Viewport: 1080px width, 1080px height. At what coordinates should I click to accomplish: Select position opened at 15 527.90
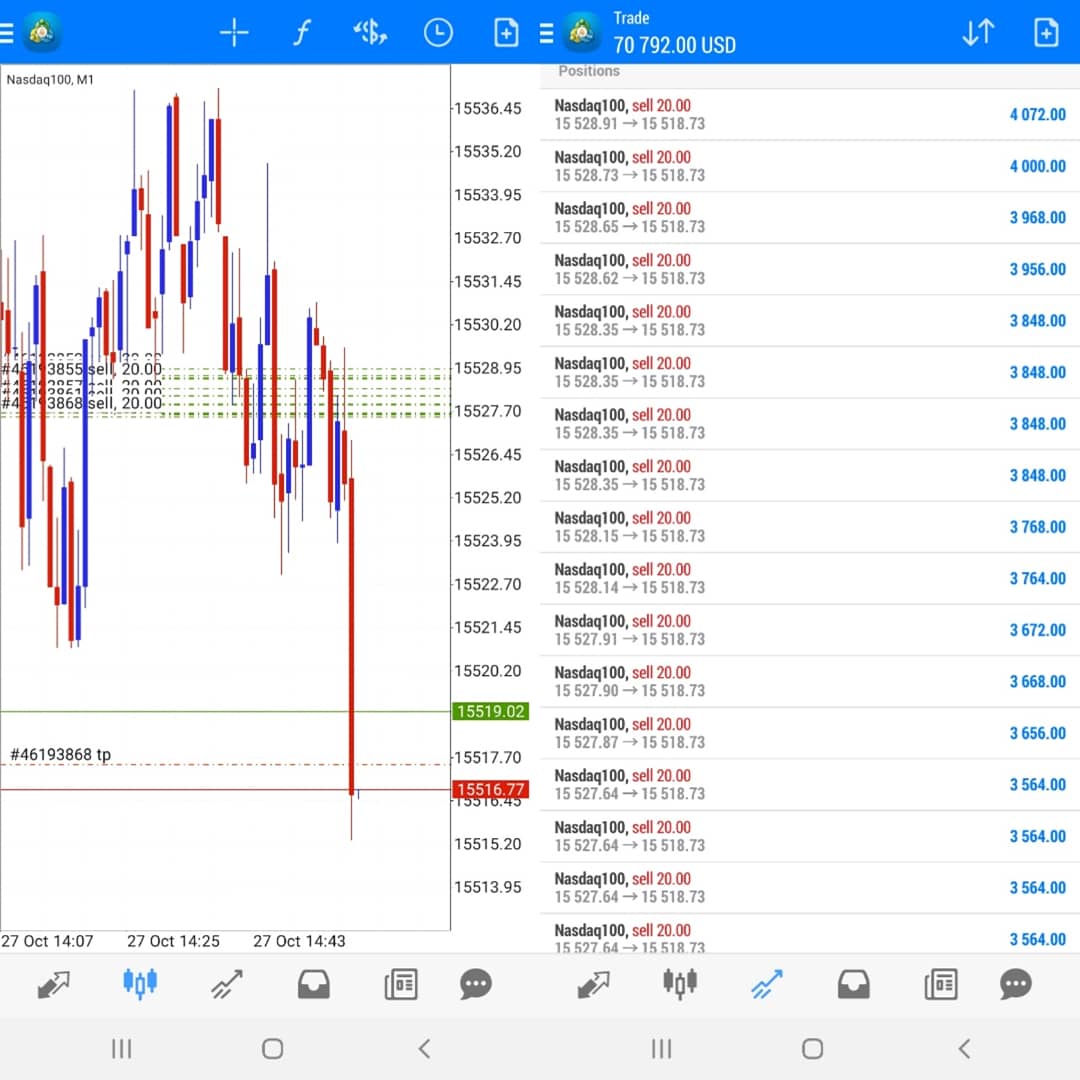coord(810,682)
